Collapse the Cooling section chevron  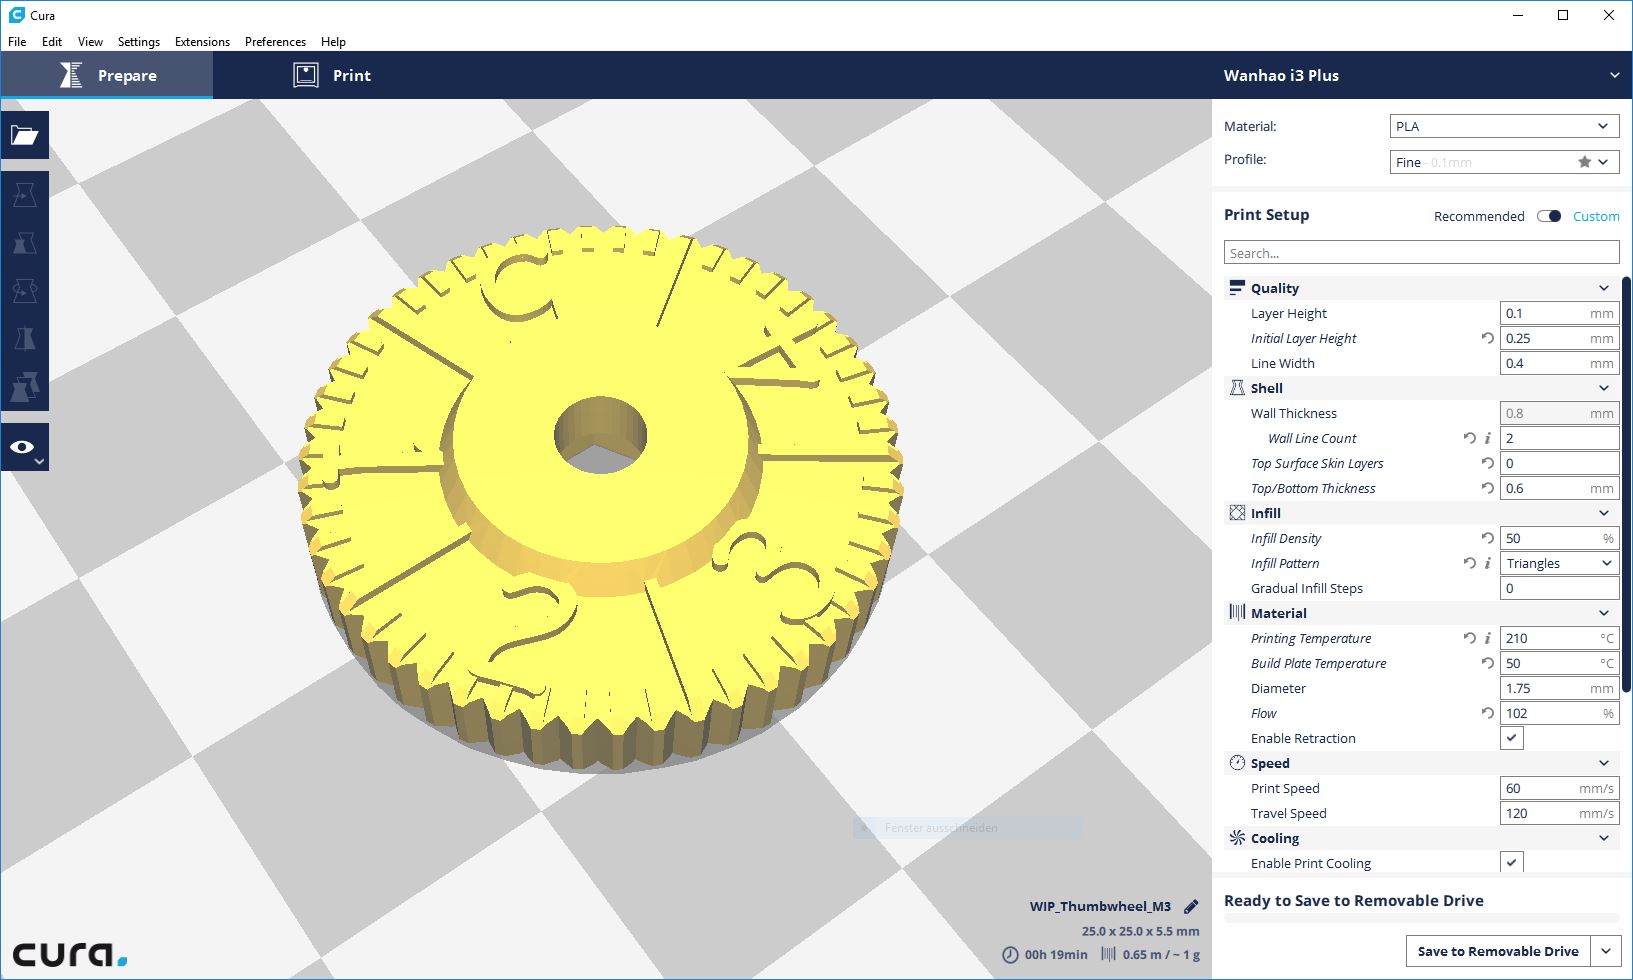1604,838
